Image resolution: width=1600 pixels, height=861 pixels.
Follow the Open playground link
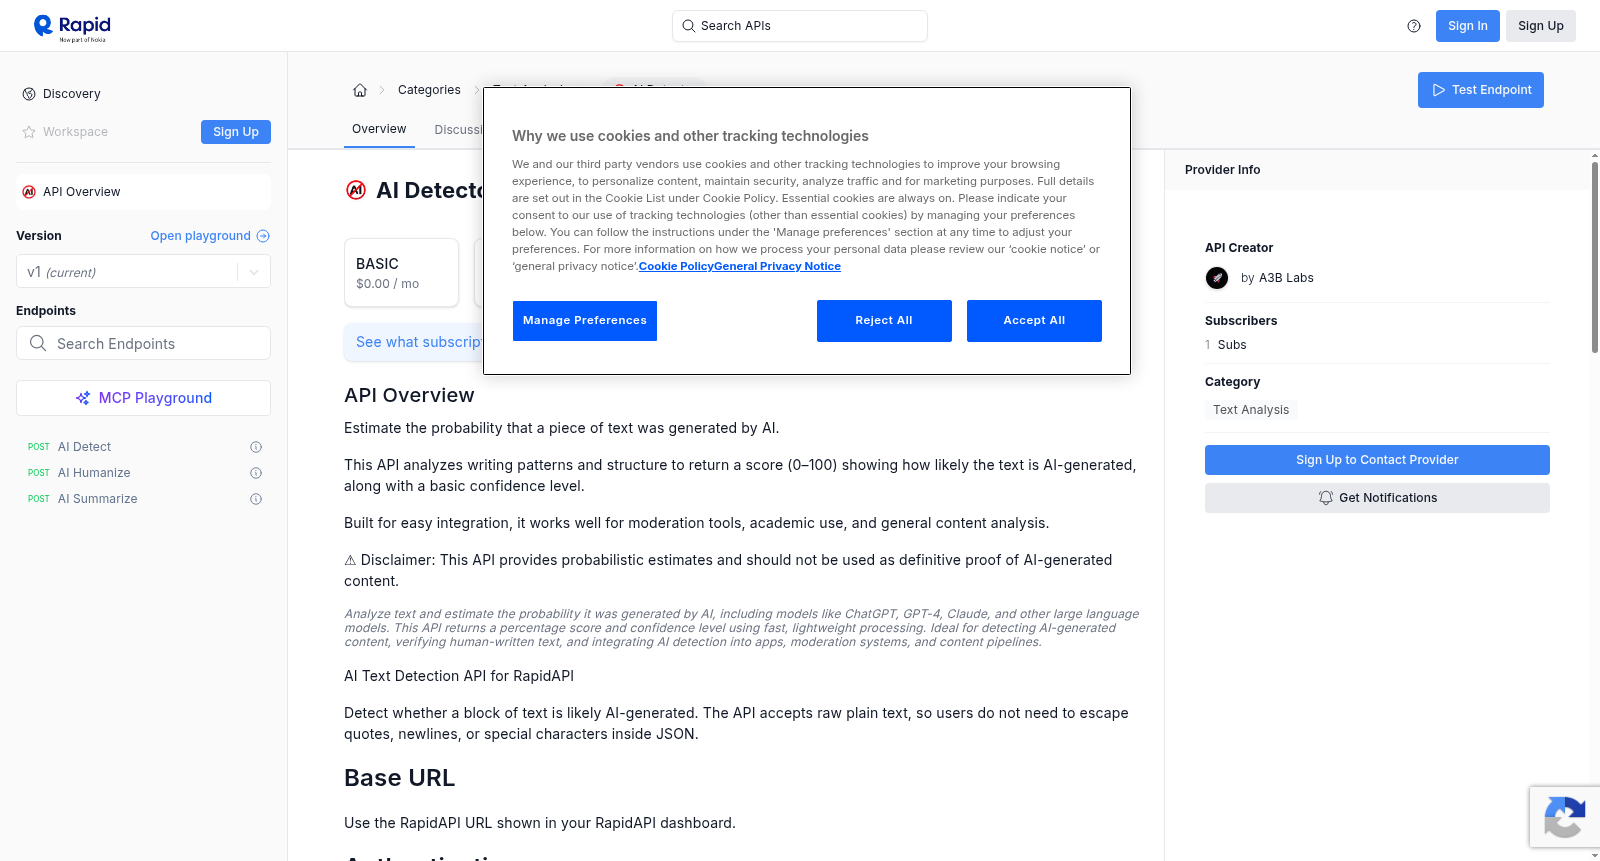(210, 236)
